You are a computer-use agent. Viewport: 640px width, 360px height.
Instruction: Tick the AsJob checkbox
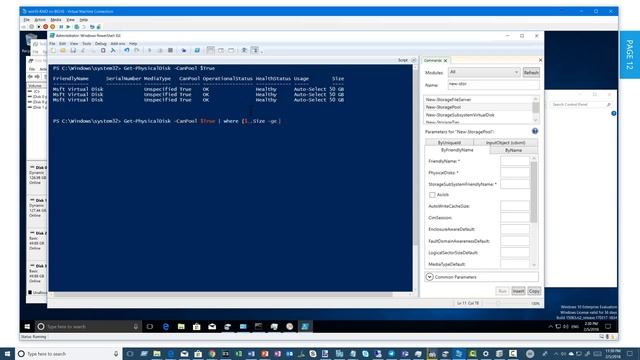tap(432, 195)
